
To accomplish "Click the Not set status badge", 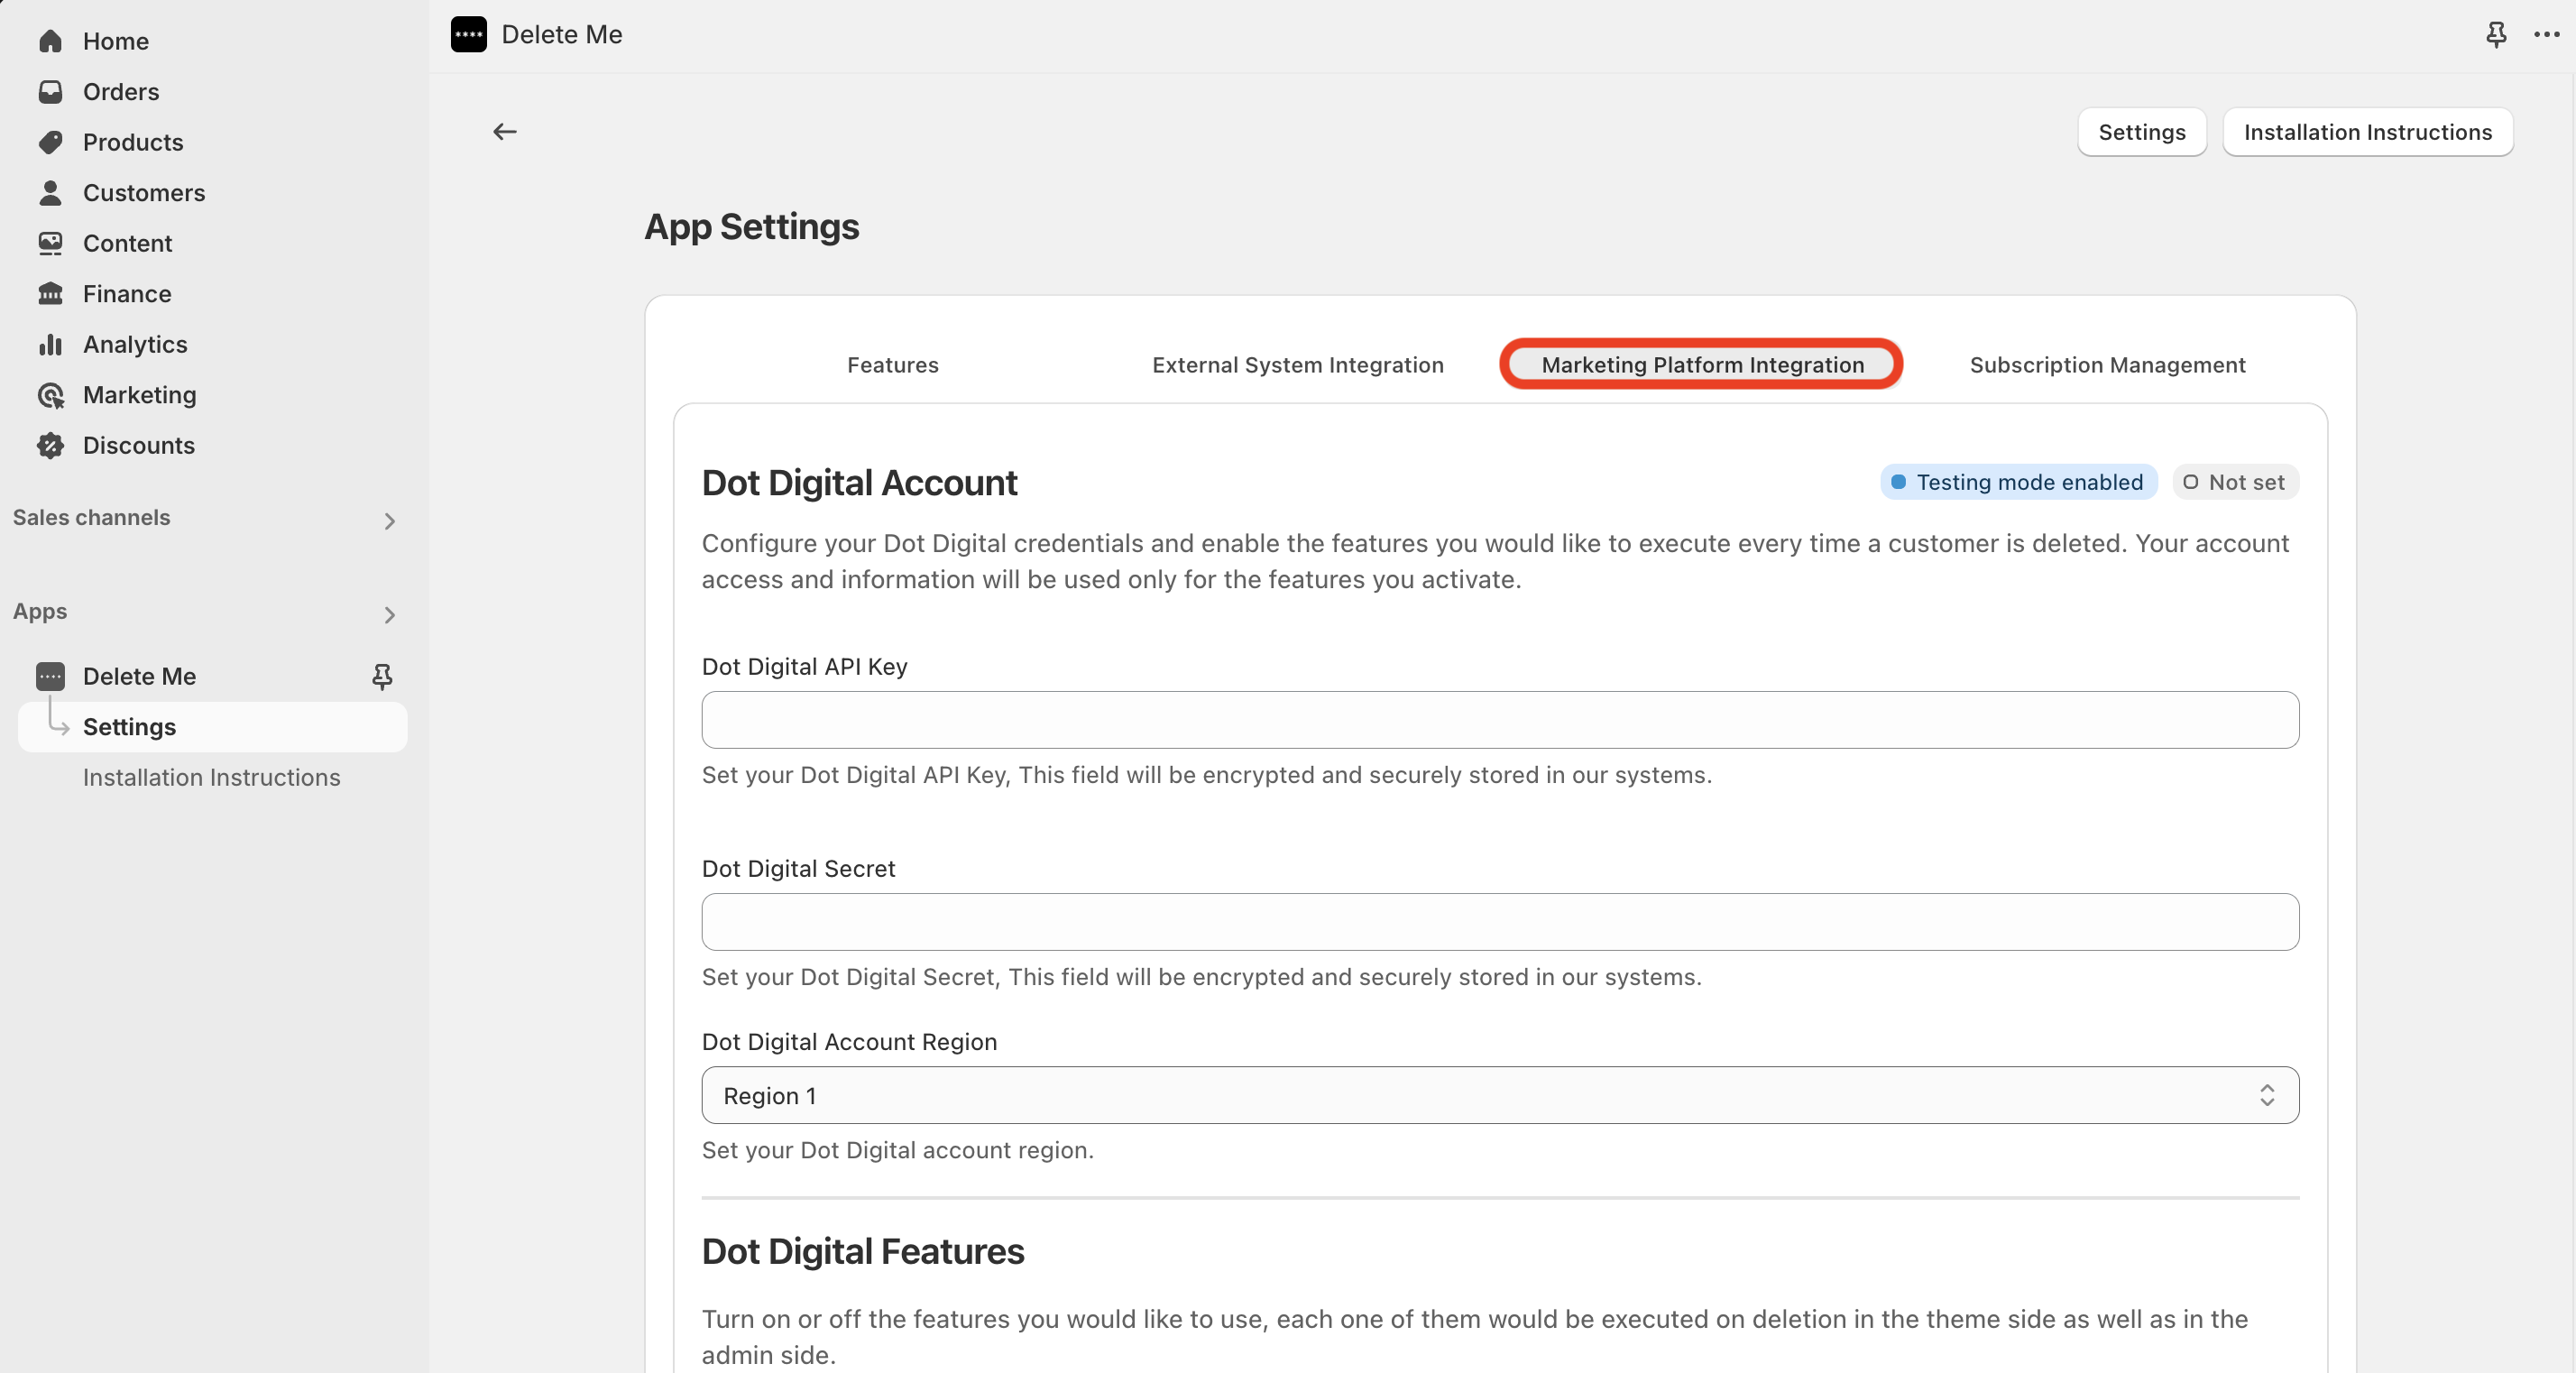I will point(2234,482).
